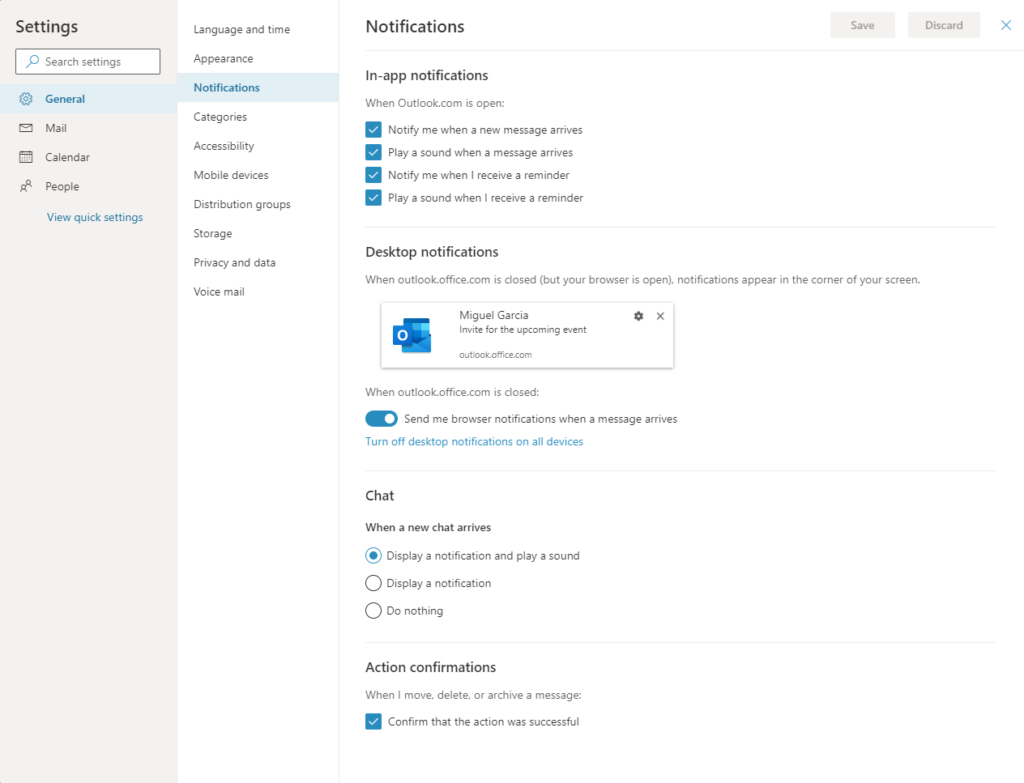Open the Privacy and data section
Image resolution: width=1024 pixels, height=783 pixels.
[x=234, y=262]
